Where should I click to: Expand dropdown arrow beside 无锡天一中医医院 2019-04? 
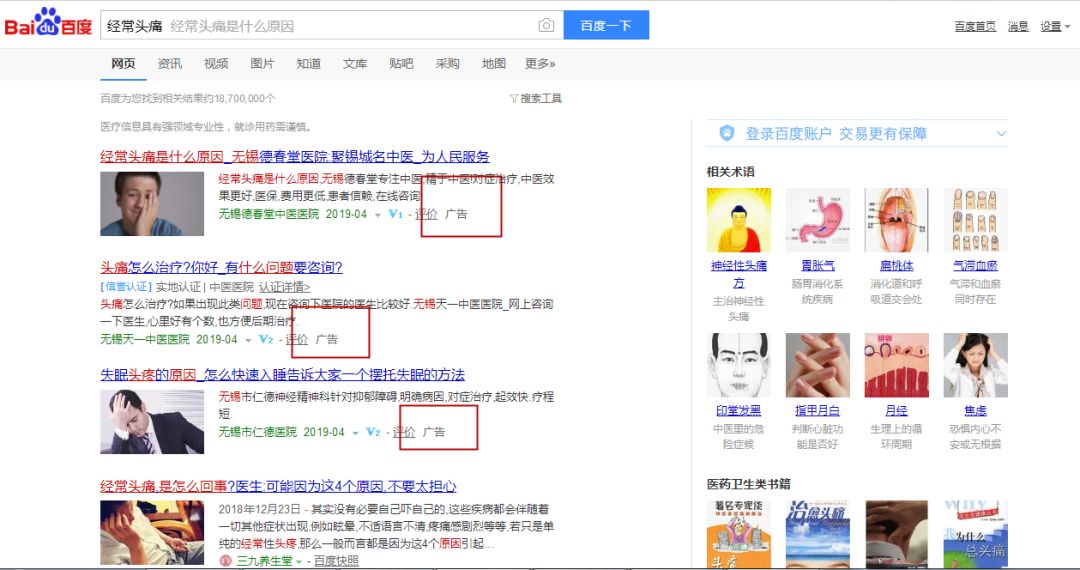[x=248, y=340]
